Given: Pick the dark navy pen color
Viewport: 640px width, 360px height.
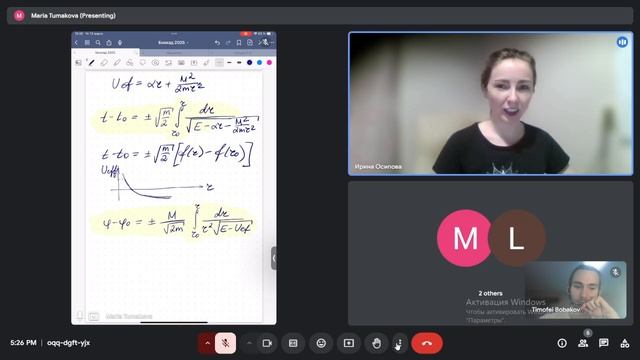Looking at the screenshot, I should point(249,62).
